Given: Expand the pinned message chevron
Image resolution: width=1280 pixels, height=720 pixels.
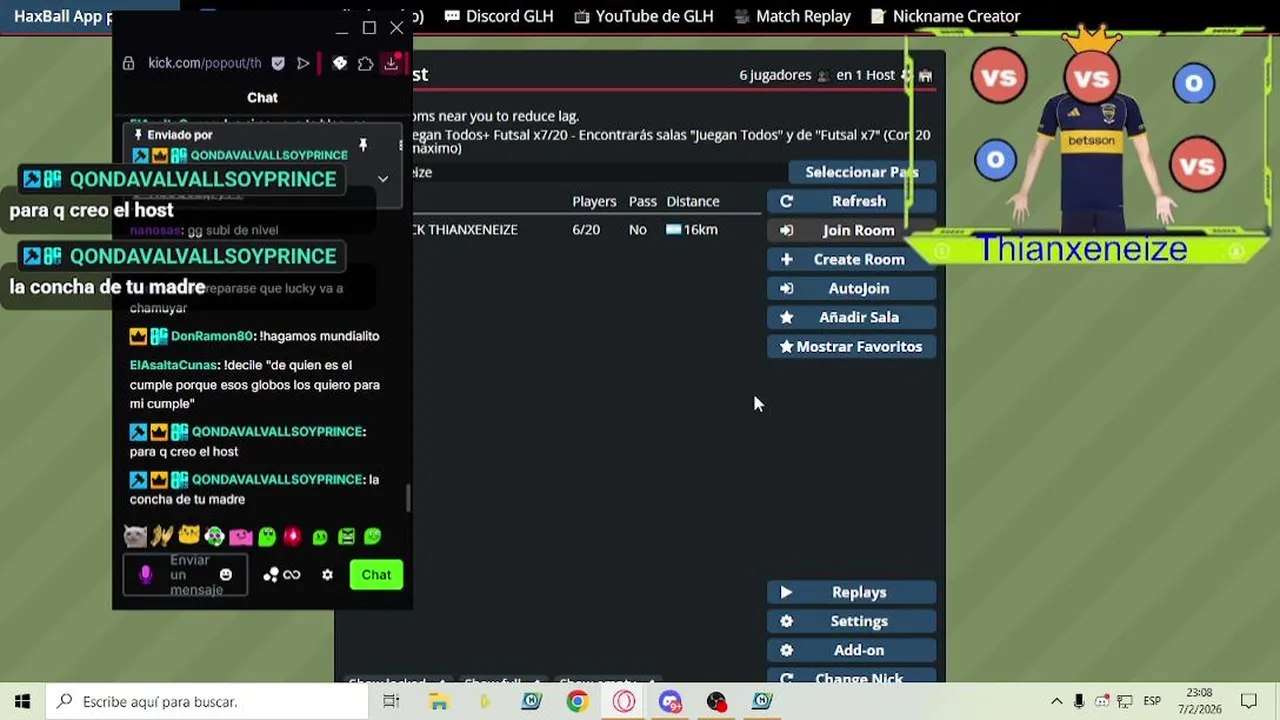Looking at the screenshot, I should (382, 178).
